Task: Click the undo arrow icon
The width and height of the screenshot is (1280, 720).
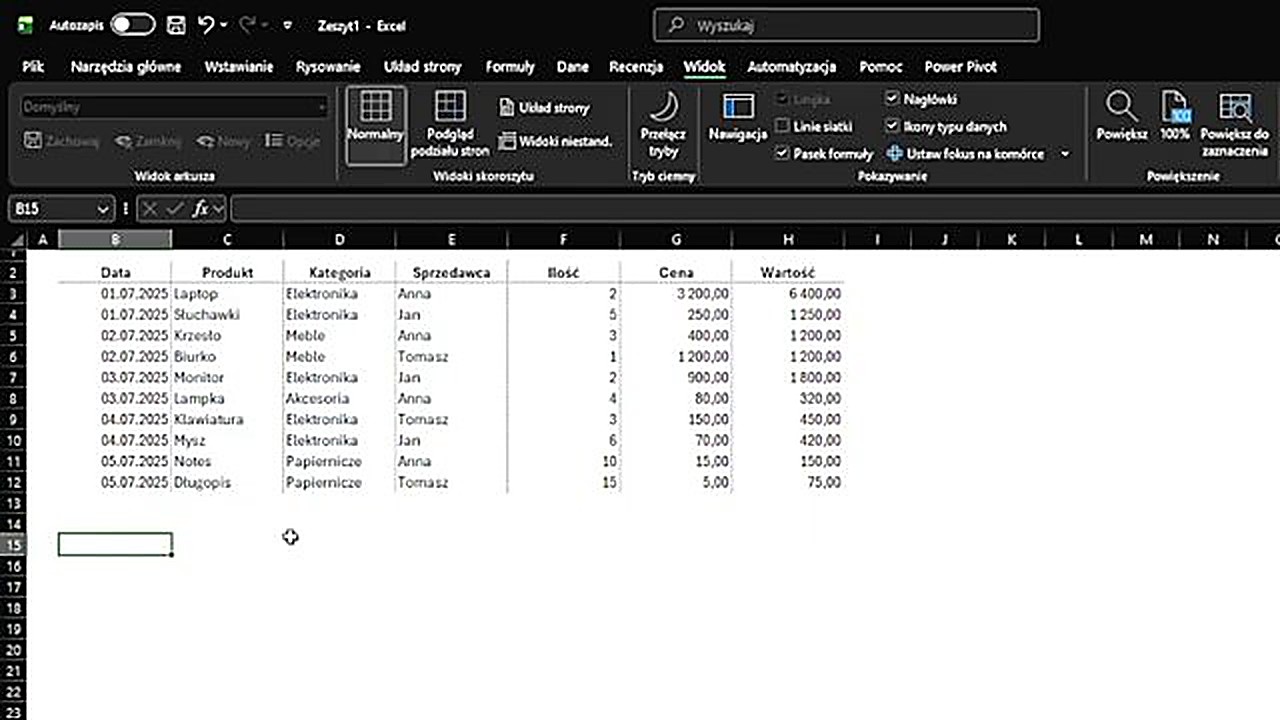Action: pyautogui.click(x=206, y=26)
